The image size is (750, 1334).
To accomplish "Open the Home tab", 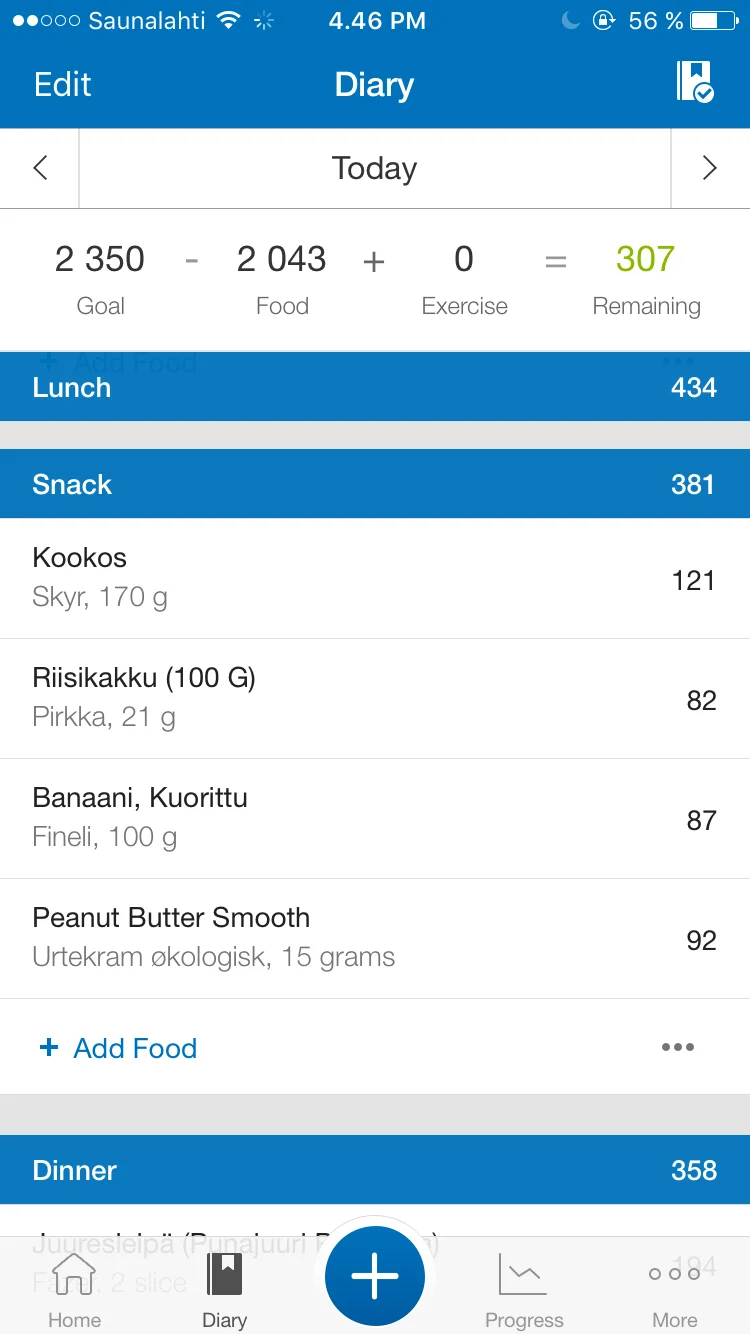I will [74, 1290].
